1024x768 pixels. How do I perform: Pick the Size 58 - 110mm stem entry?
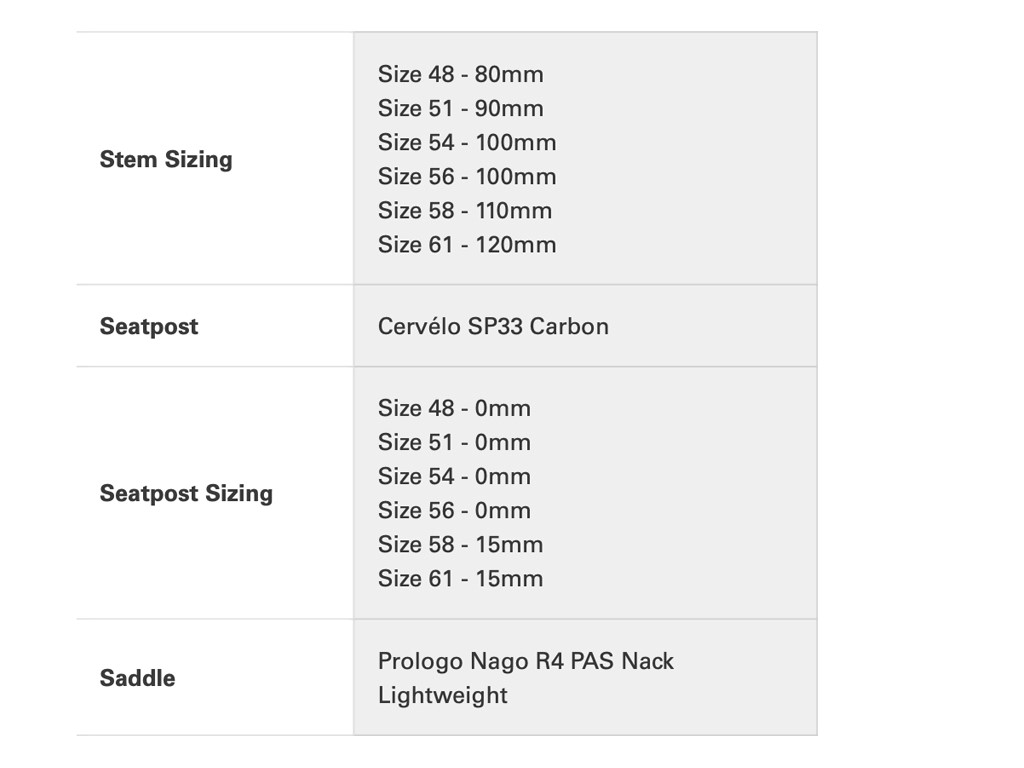(x=465, y=211)
